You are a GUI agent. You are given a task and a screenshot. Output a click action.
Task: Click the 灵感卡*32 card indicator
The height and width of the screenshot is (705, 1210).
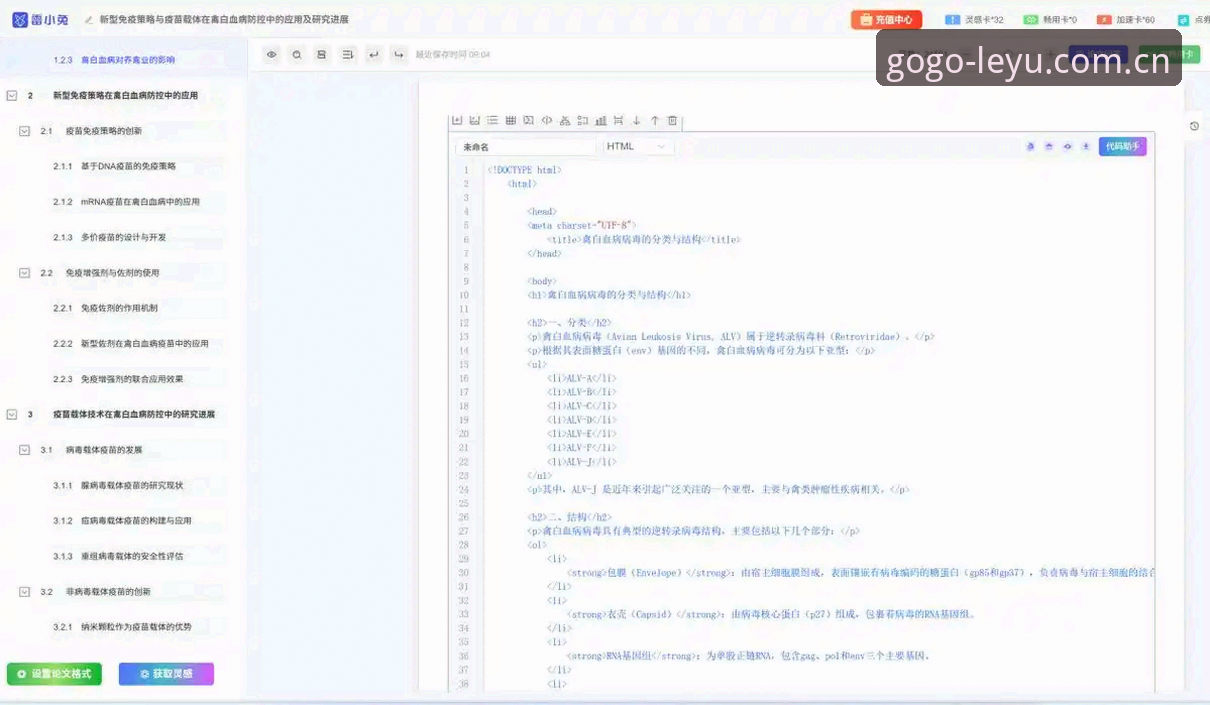pyautogui.click(x=975, y=19)
